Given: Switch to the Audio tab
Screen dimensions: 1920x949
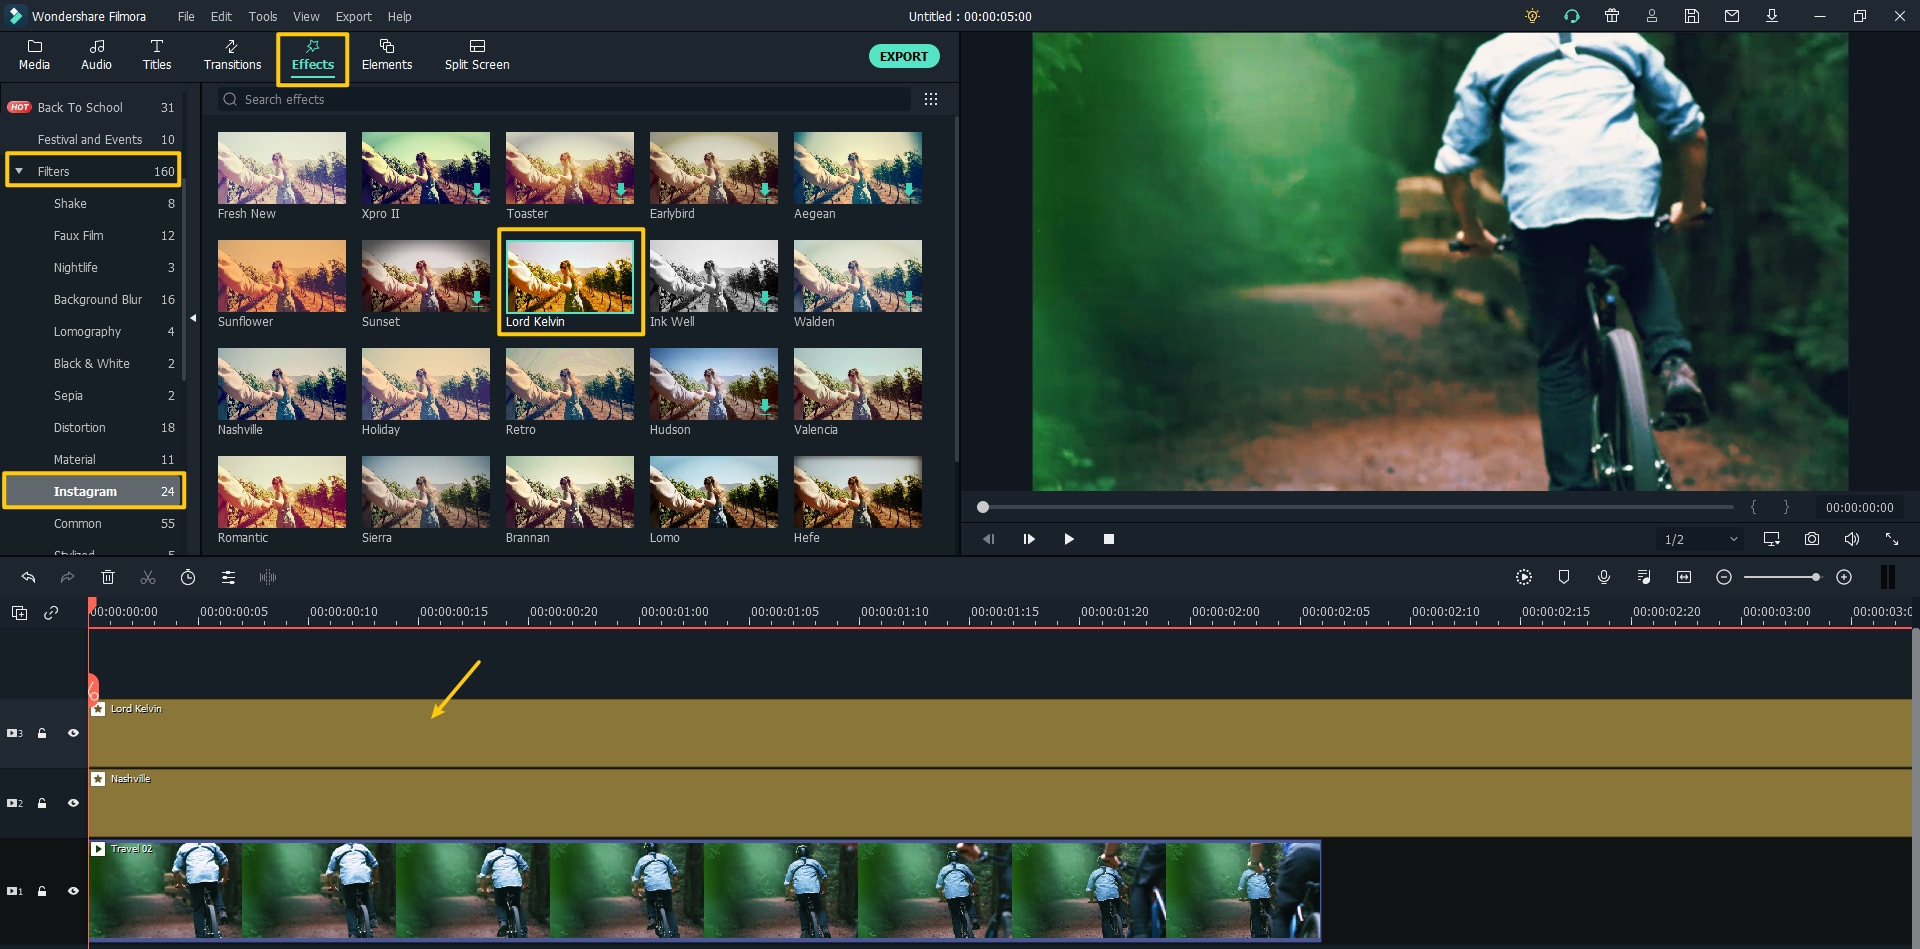Looking at the screenshot, I should (96, 56).
